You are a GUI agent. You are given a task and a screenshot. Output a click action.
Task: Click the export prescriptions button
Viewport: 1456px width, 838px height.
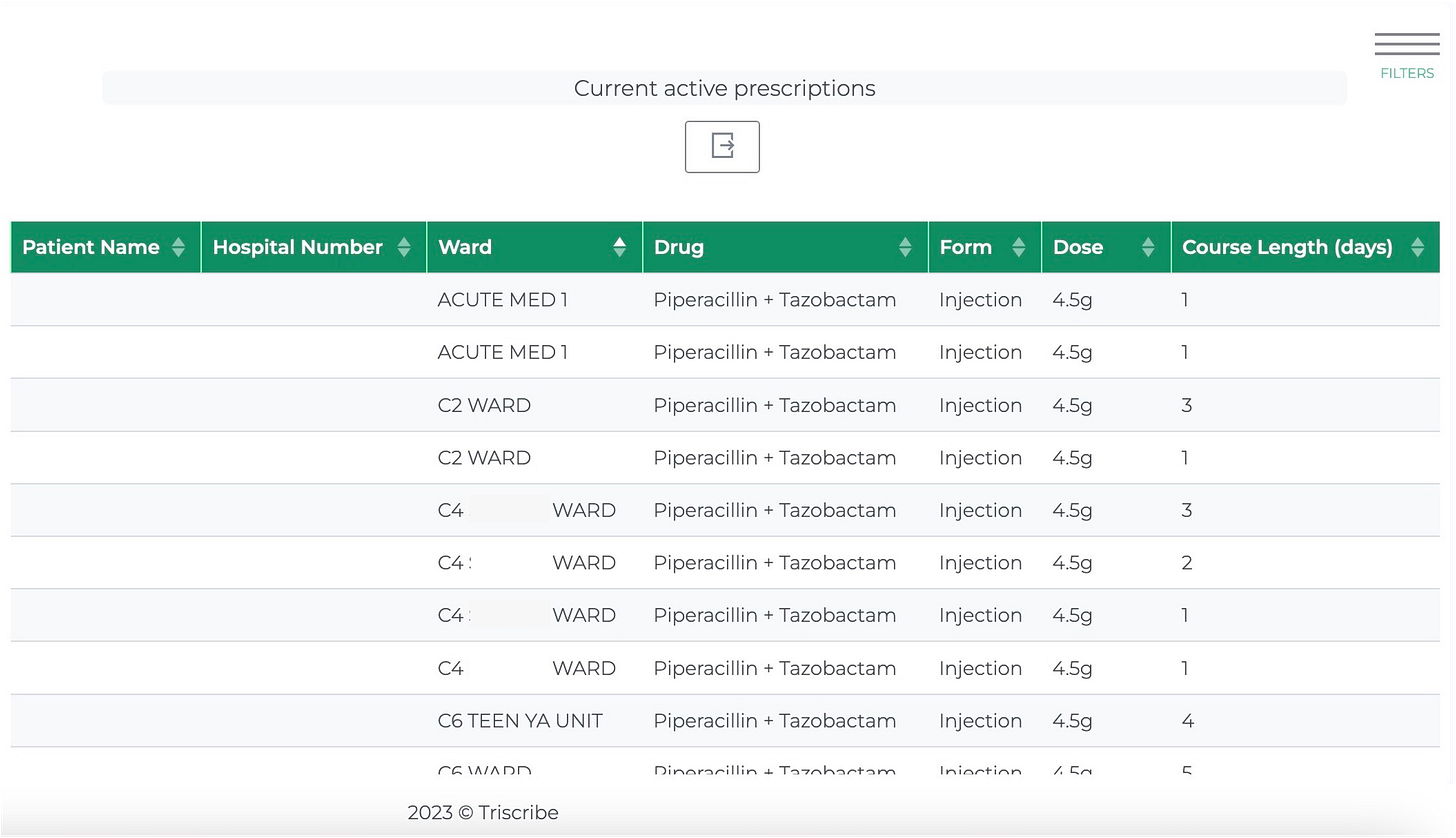722,147
